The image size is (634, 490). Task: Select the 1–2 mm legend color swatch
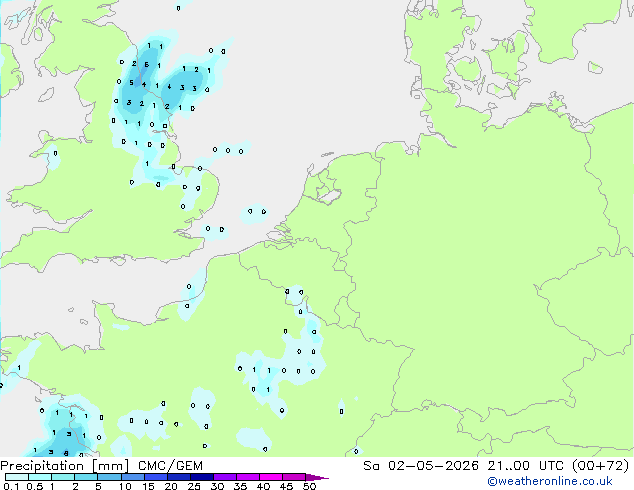click(63, 477)
